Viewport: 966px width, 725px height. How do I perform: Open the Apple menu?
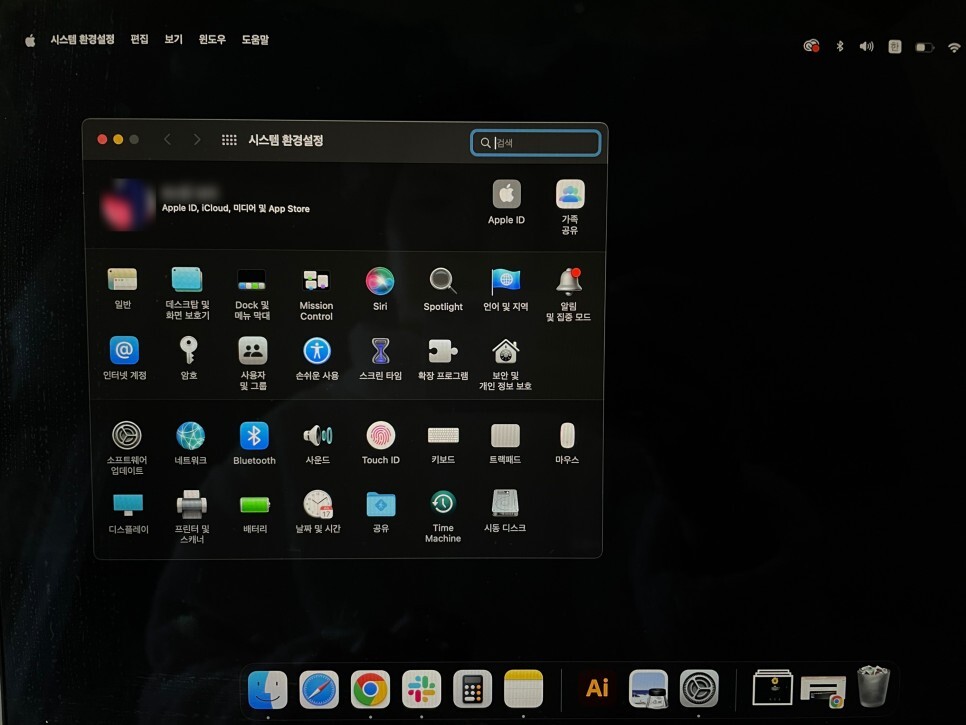point(30,41)
